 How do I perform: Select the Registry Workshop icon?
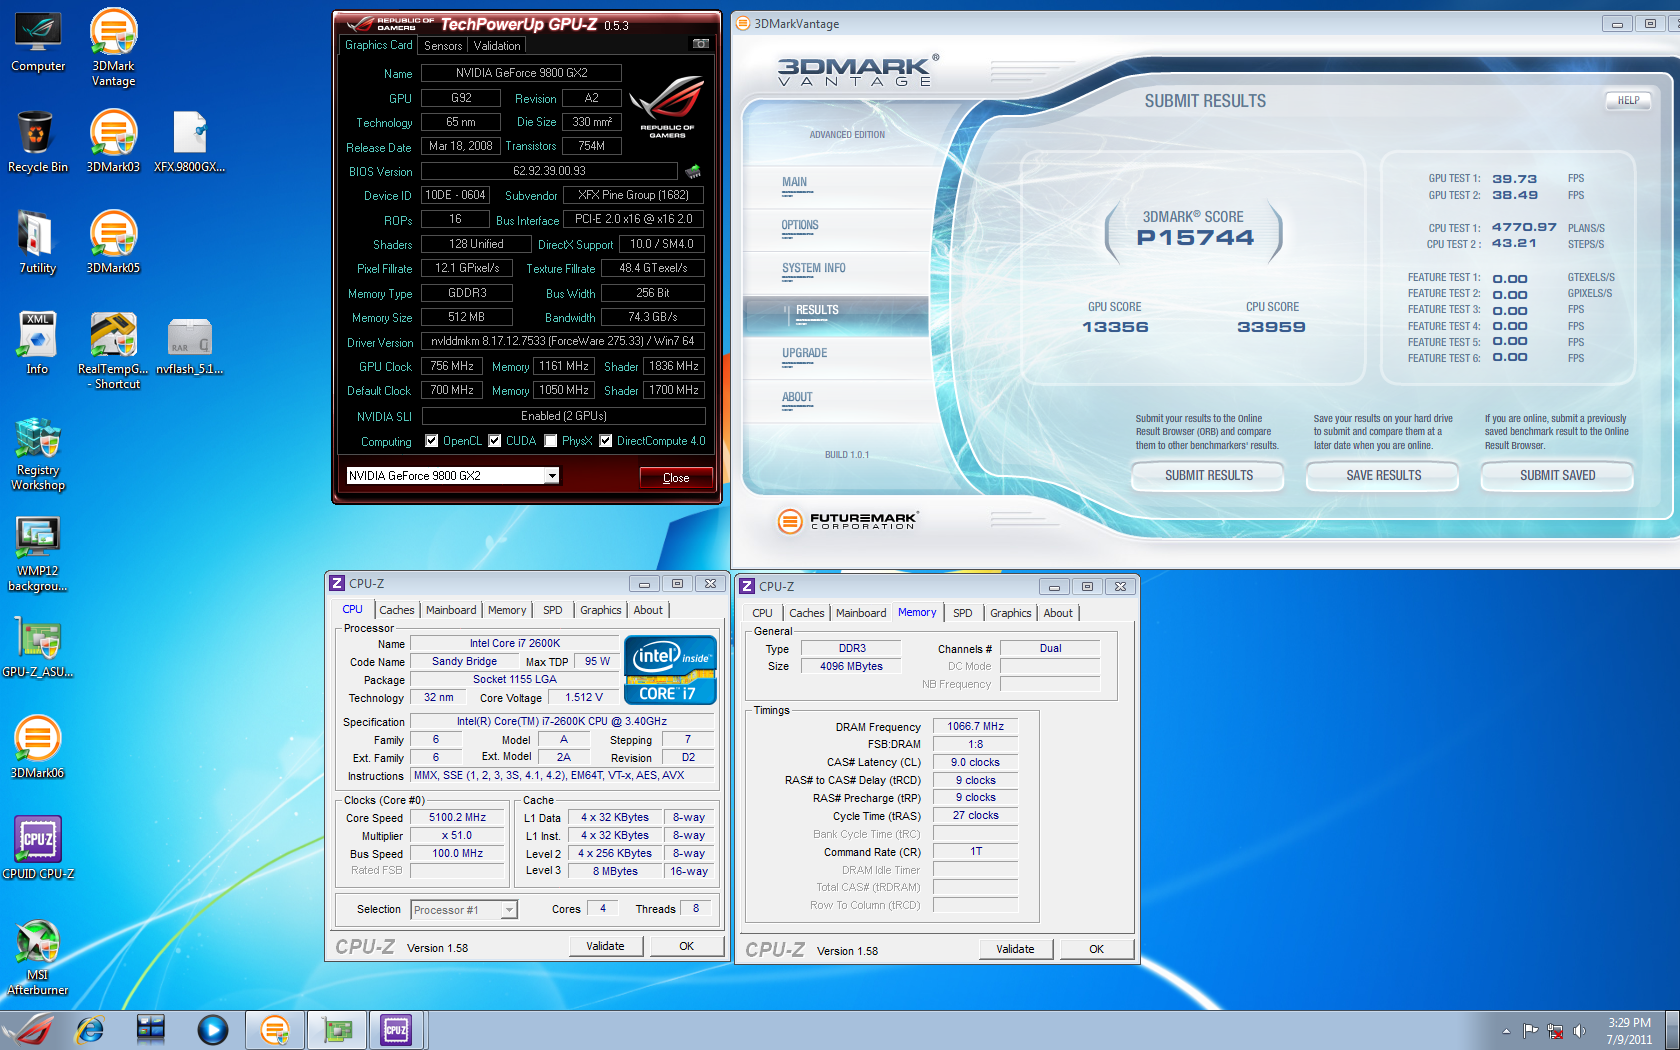pyautogui.click(x=38, y=454)
